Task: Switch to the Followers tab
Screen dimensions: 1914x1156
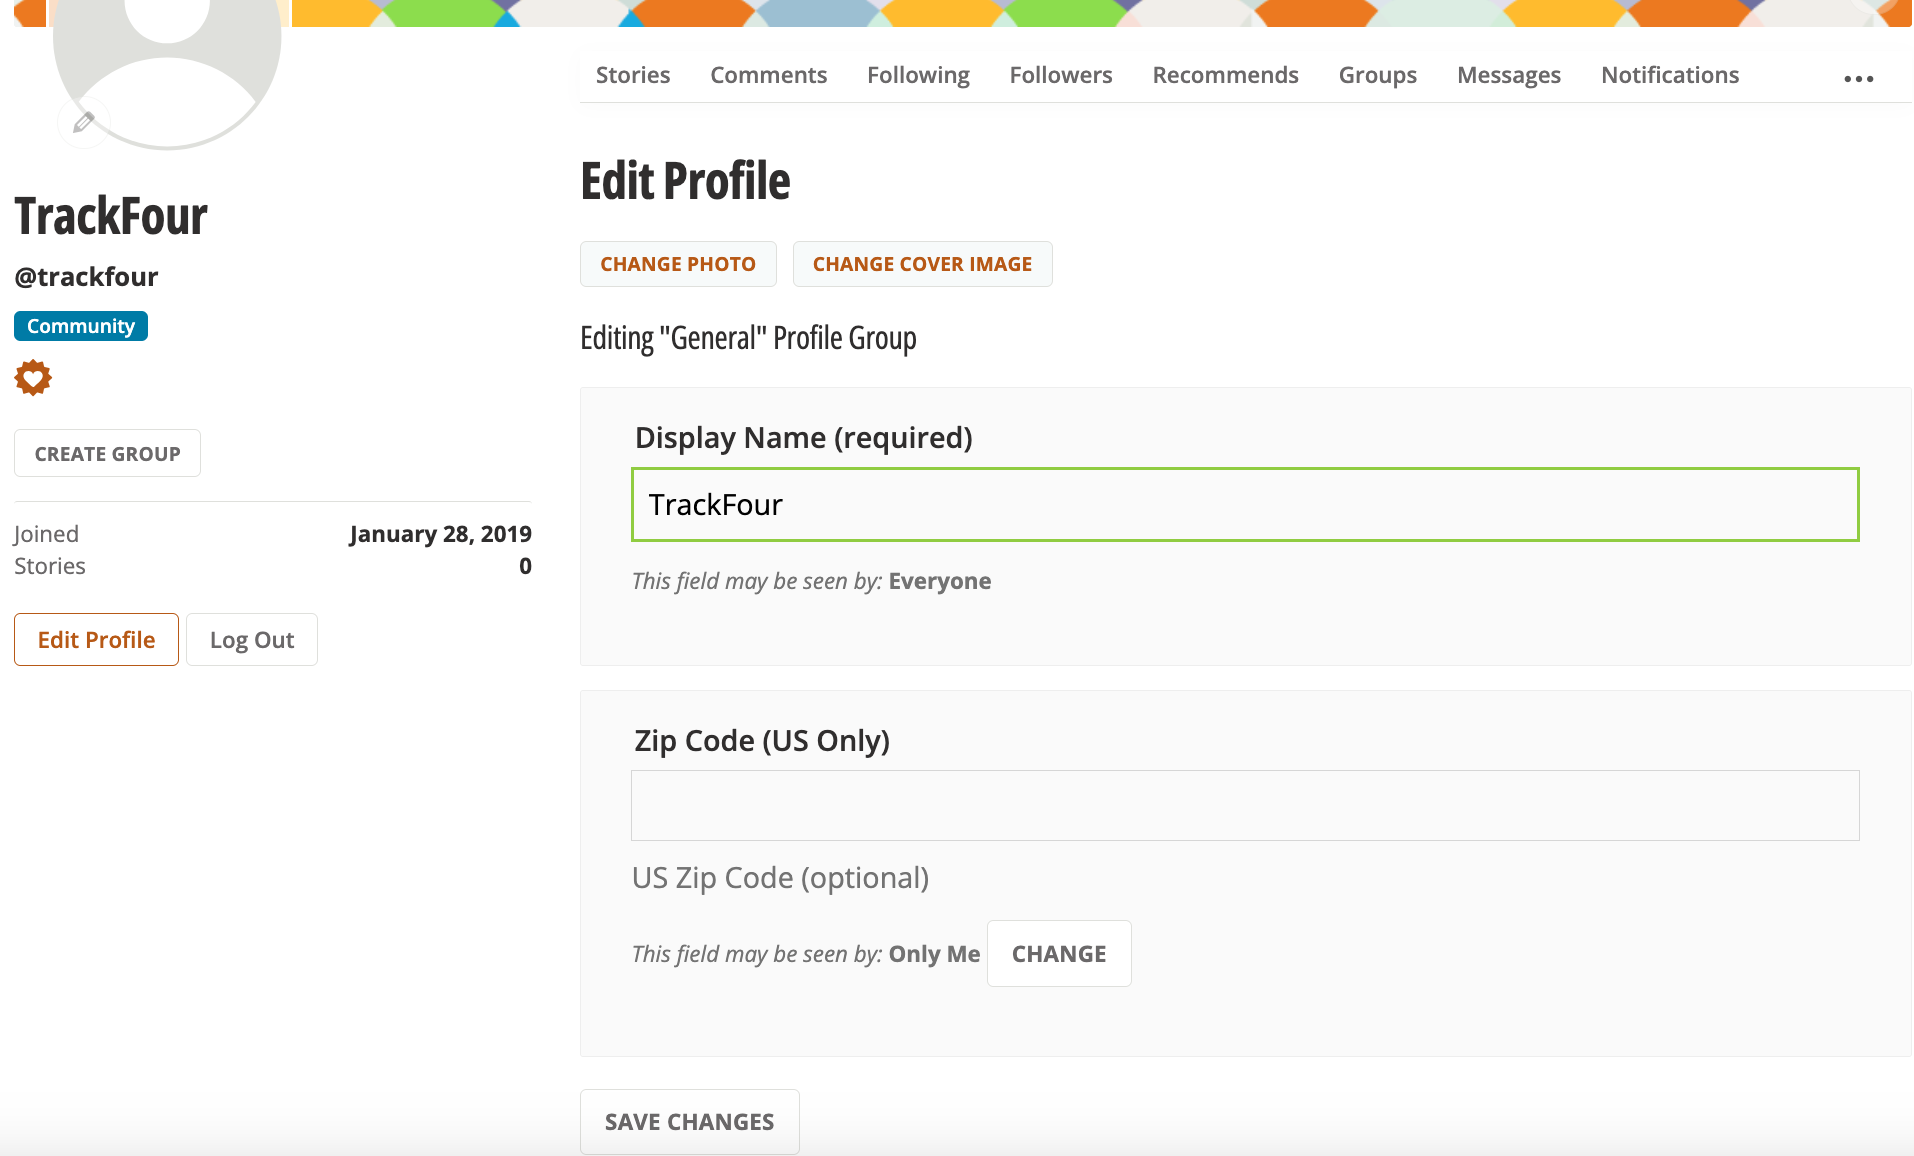Action: (x=1060, y=75)
